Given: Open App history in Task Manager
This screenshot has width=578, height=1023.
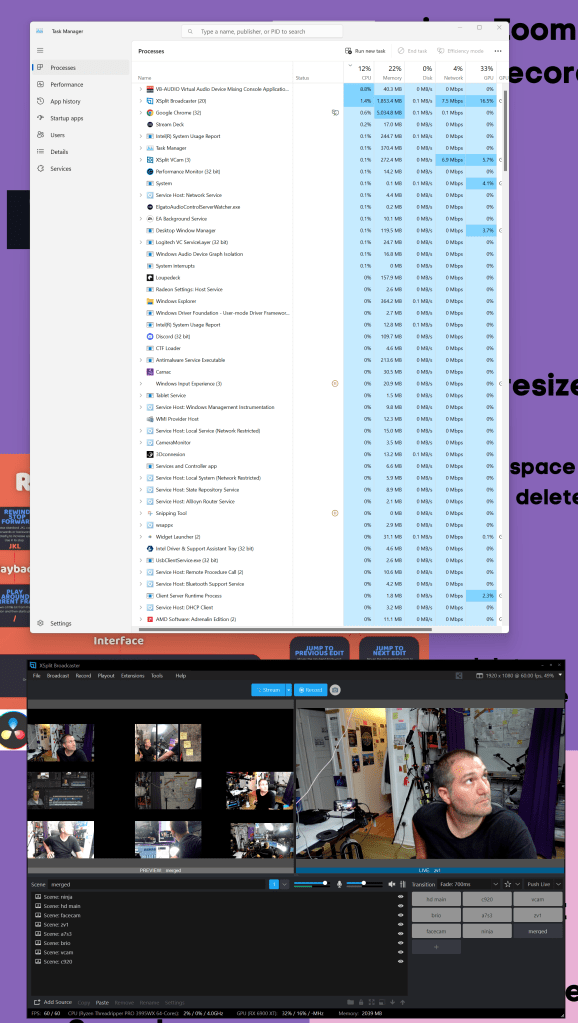Looking at the screenshot, I should [80, 101].
